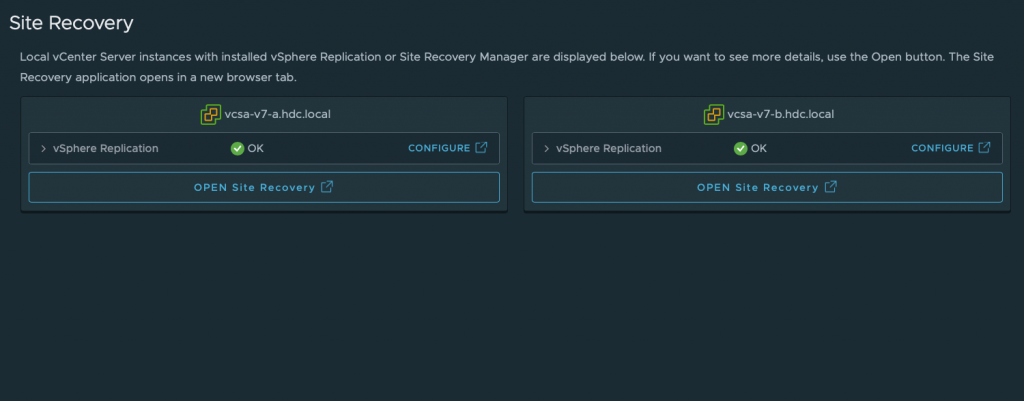Screen dimensions: 1024x401
Task: Click the OK status text for vcsa-v7-a
Action: point(256,148)
